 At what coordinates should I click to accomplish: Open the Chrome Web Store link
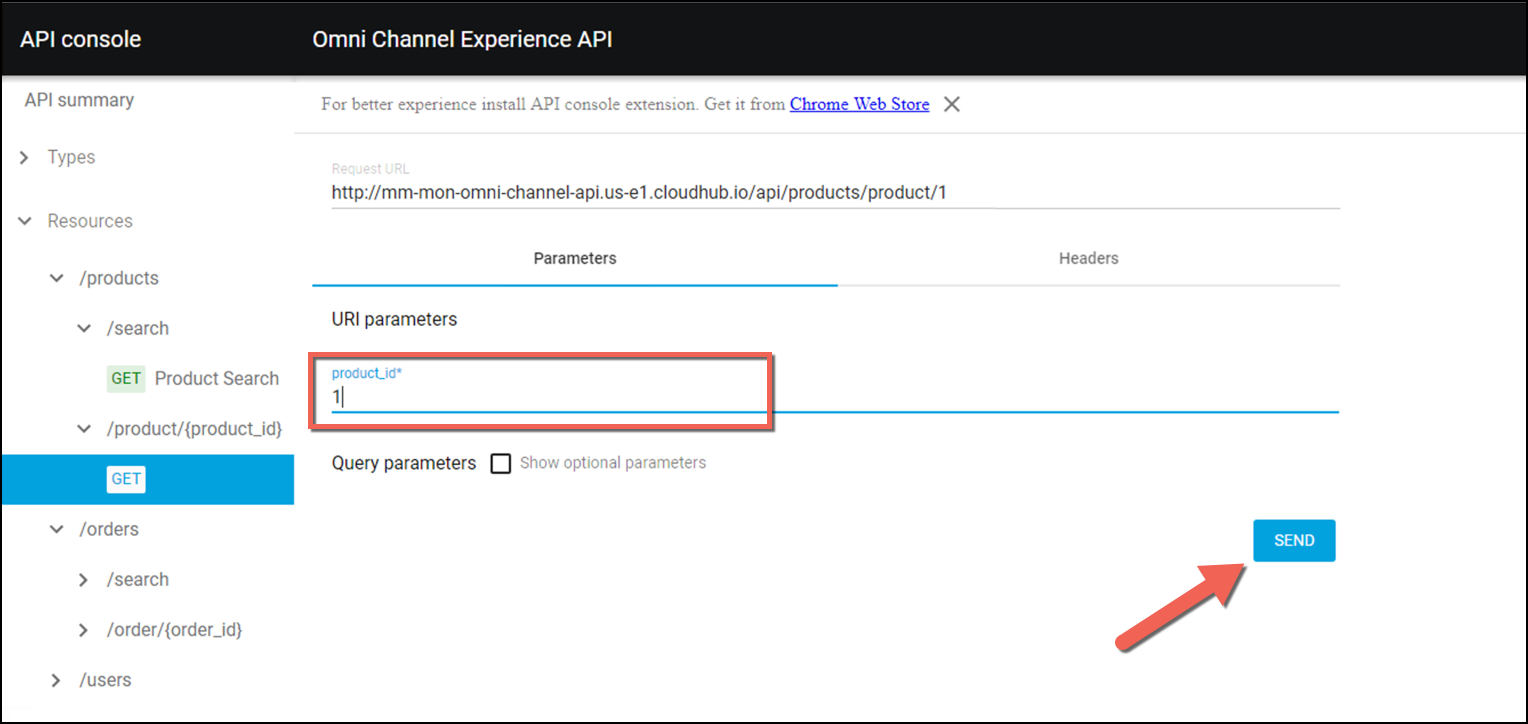point(859,104)
